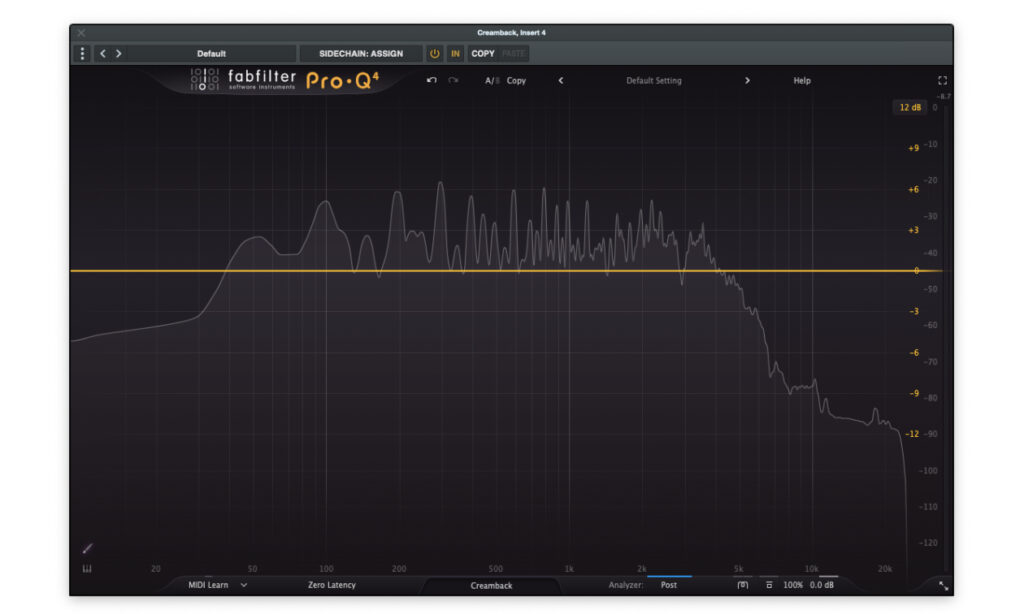The height and width of the screenshot is (614, 1024).
Task: Adjust the 0.0 dB output gain
Action: 822,585
